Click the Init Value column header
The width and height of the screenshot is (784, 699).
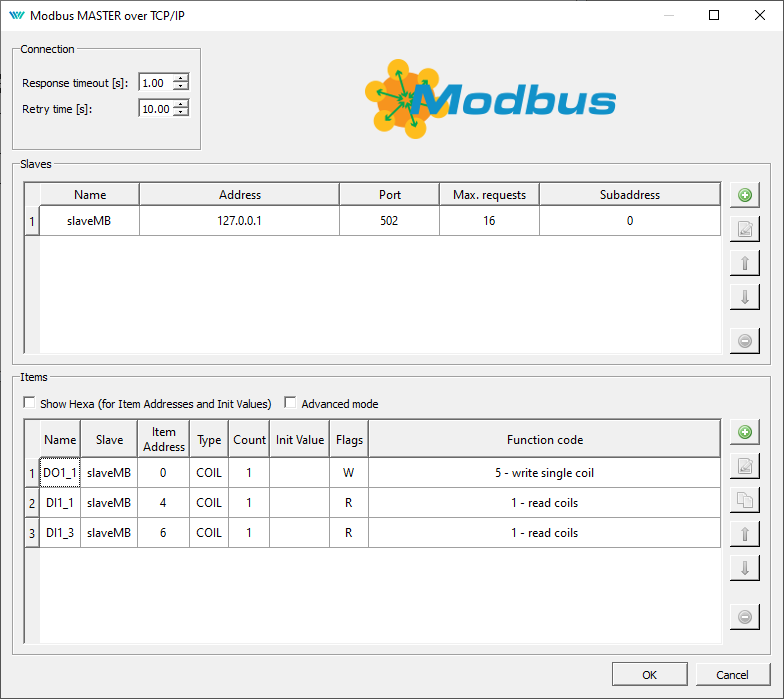click(300, 439)
